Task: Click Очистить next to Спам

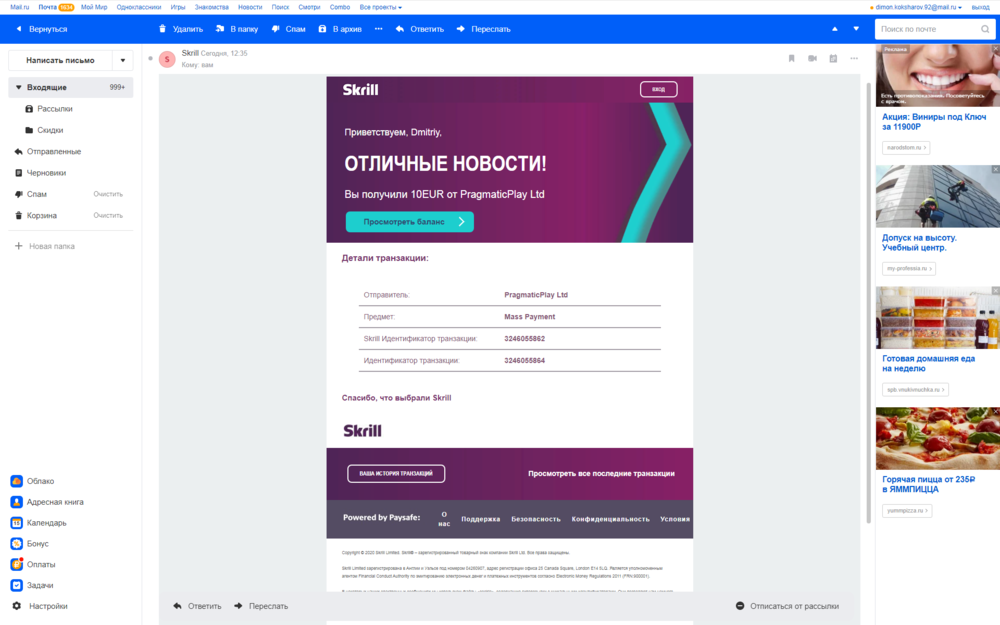Action: (x=108, y=194)
